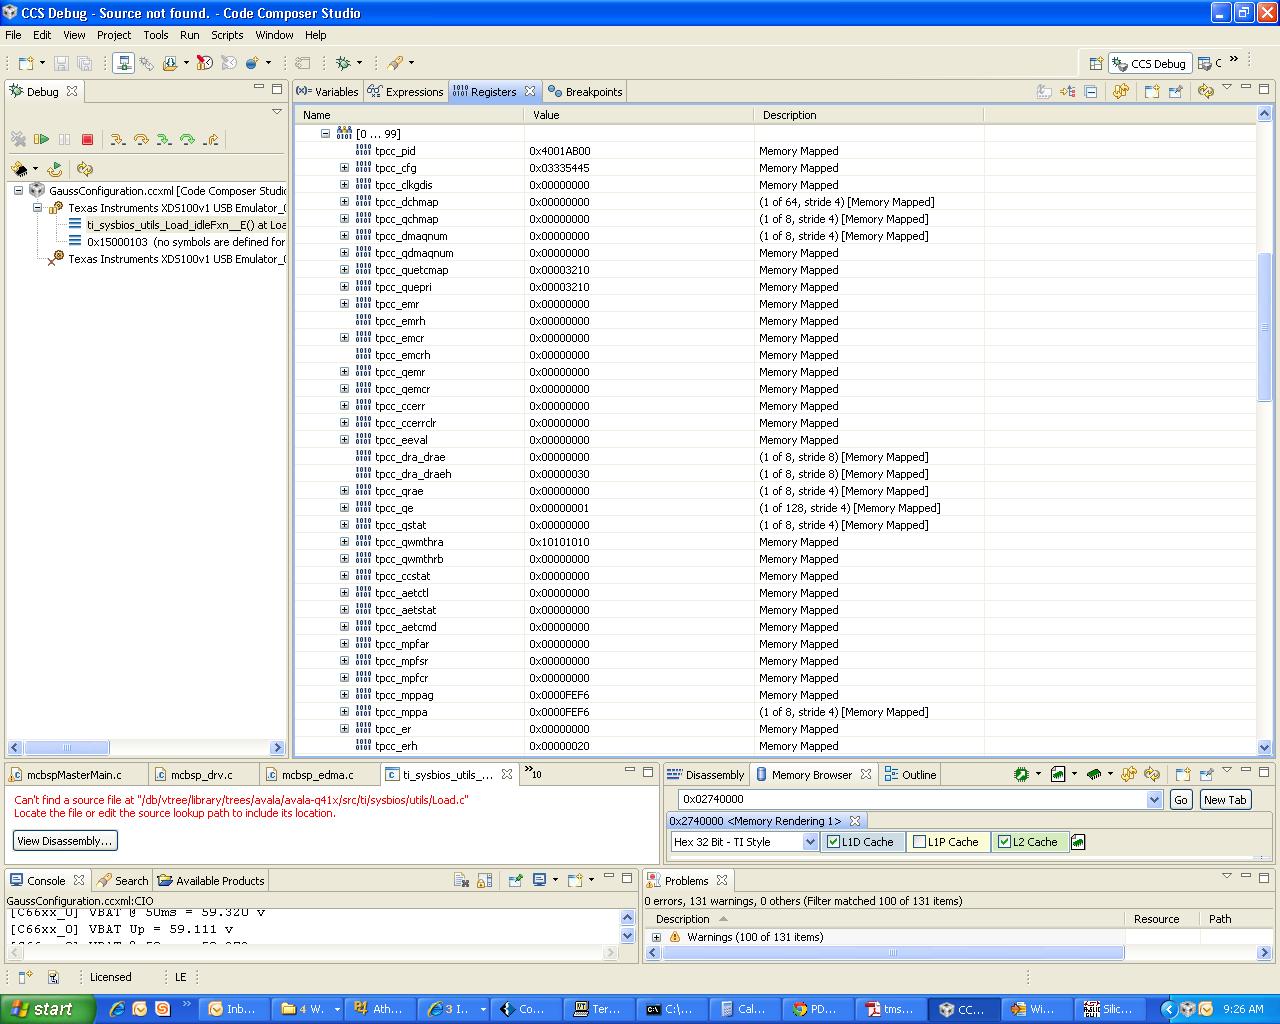1280x1024 pixels.
Task: Open the Run menu
Action: pyautogui.click(x=189, y=35)
